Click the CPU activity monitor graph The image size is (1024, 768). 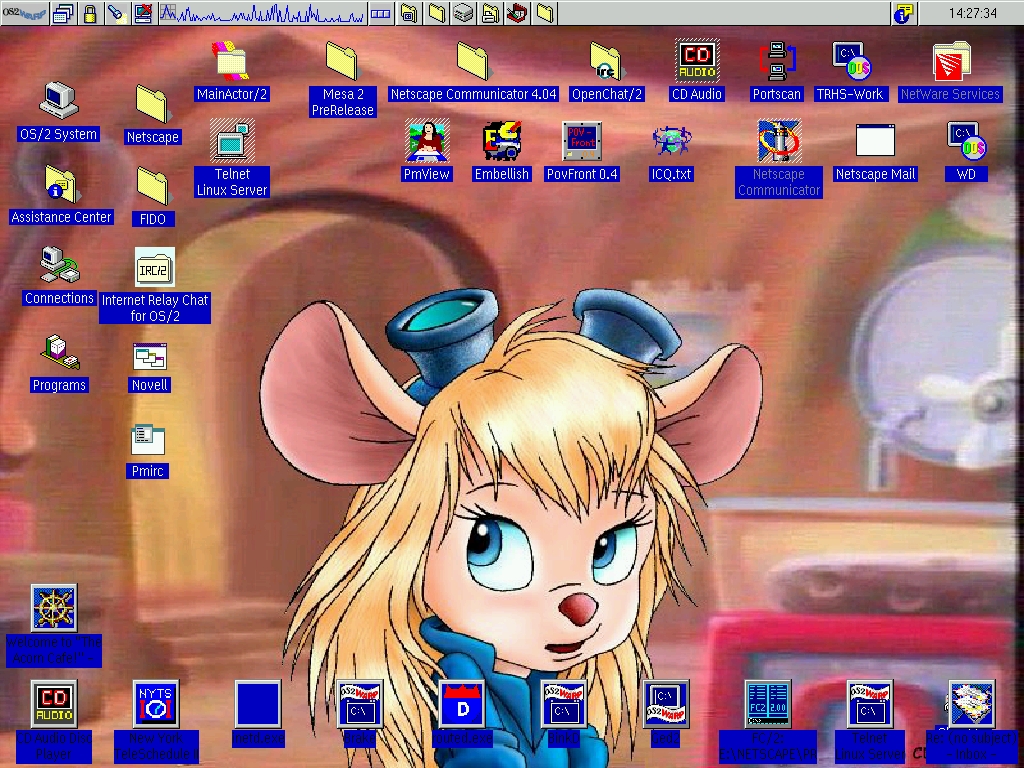262,13
